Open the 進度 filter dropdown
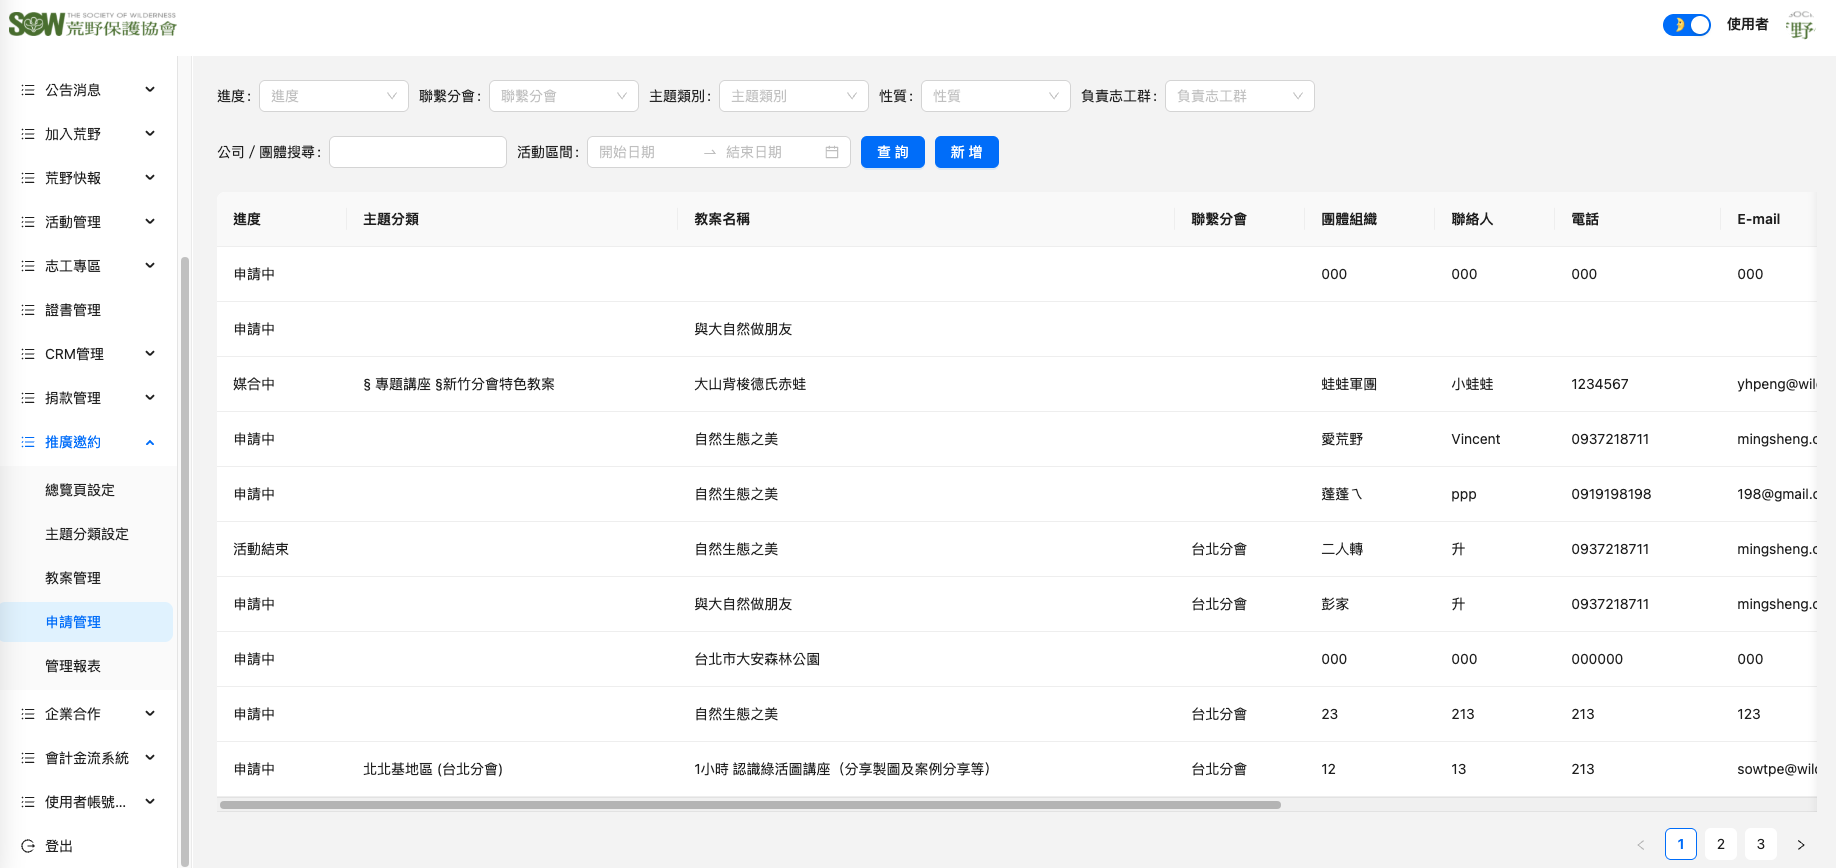The width and height of the screenshot is (1836, 868). 333,96
